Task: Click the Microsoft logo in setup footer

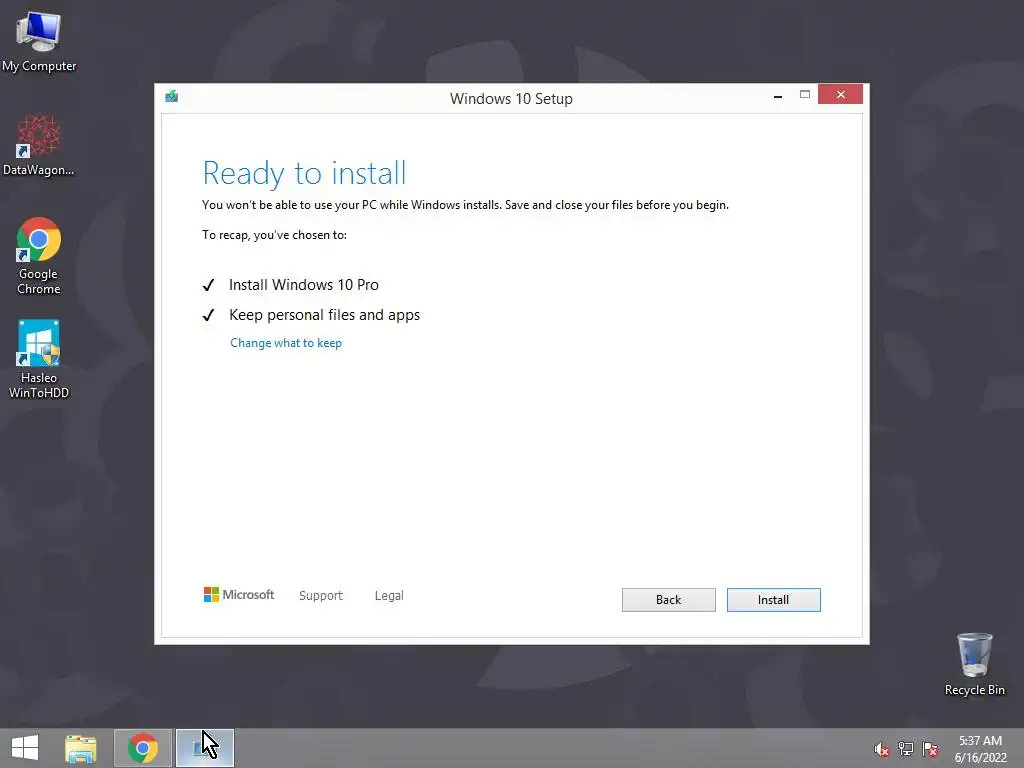Action: point(239,594)
